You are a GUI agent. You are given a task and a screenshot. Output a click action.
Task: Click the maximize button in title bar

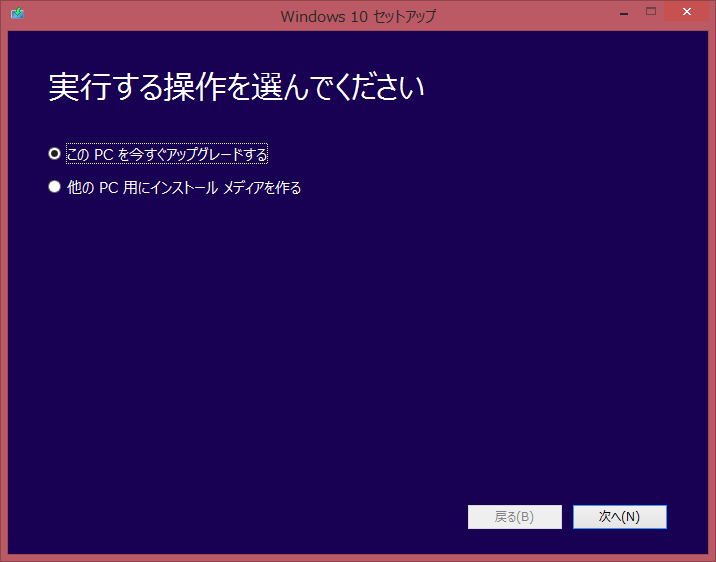651,11
